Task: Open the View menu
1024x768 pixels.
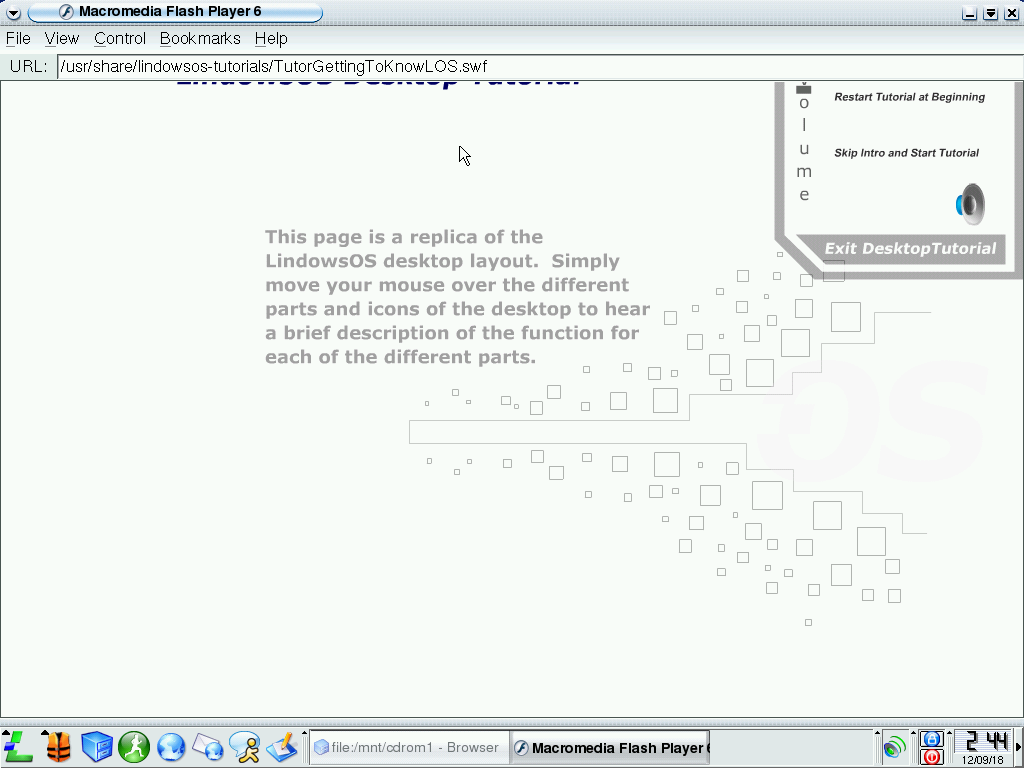Action: (x=62, y=39)
